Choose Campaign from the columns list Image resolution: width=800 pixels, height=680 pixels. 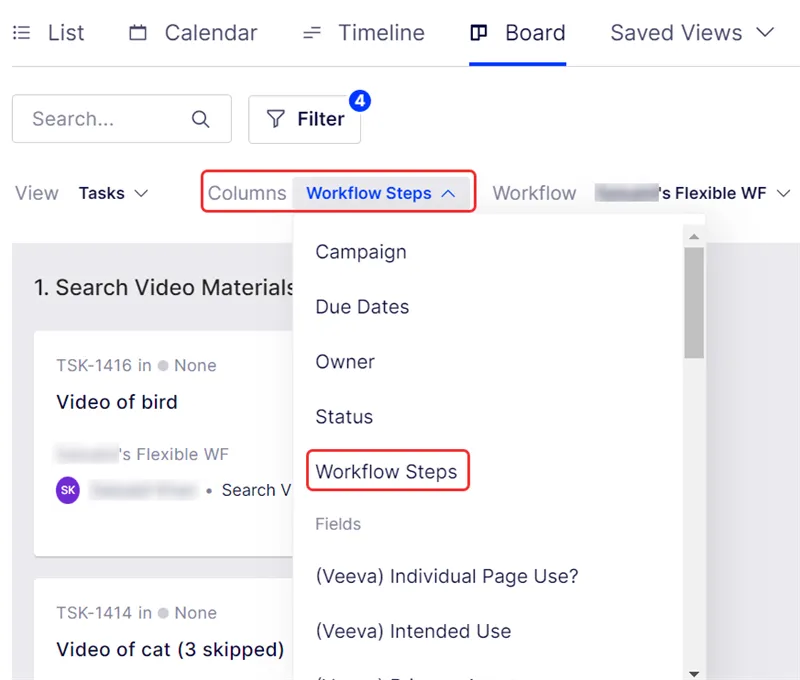pyautogui.click(x=361, y=252)
